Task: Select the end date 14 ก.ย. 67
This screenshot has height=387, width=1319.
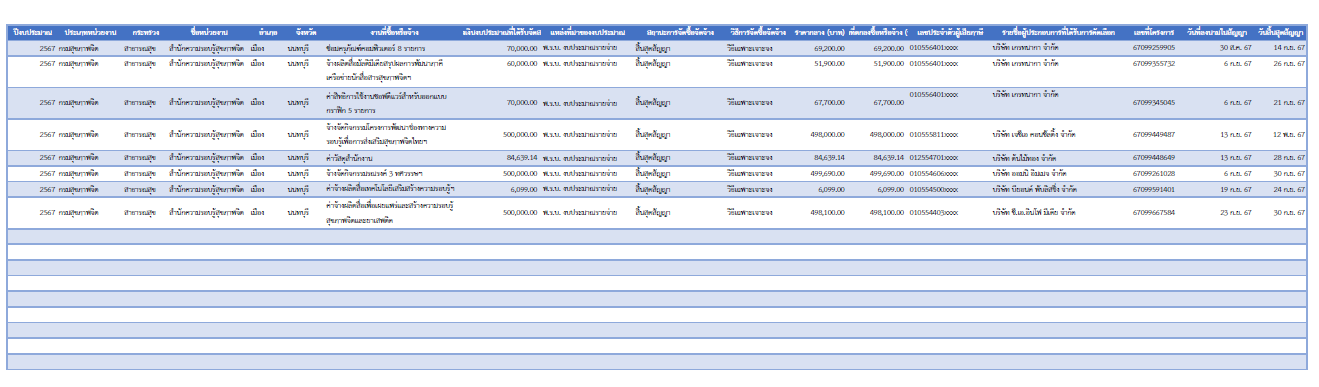Action: pos(1289,48)
